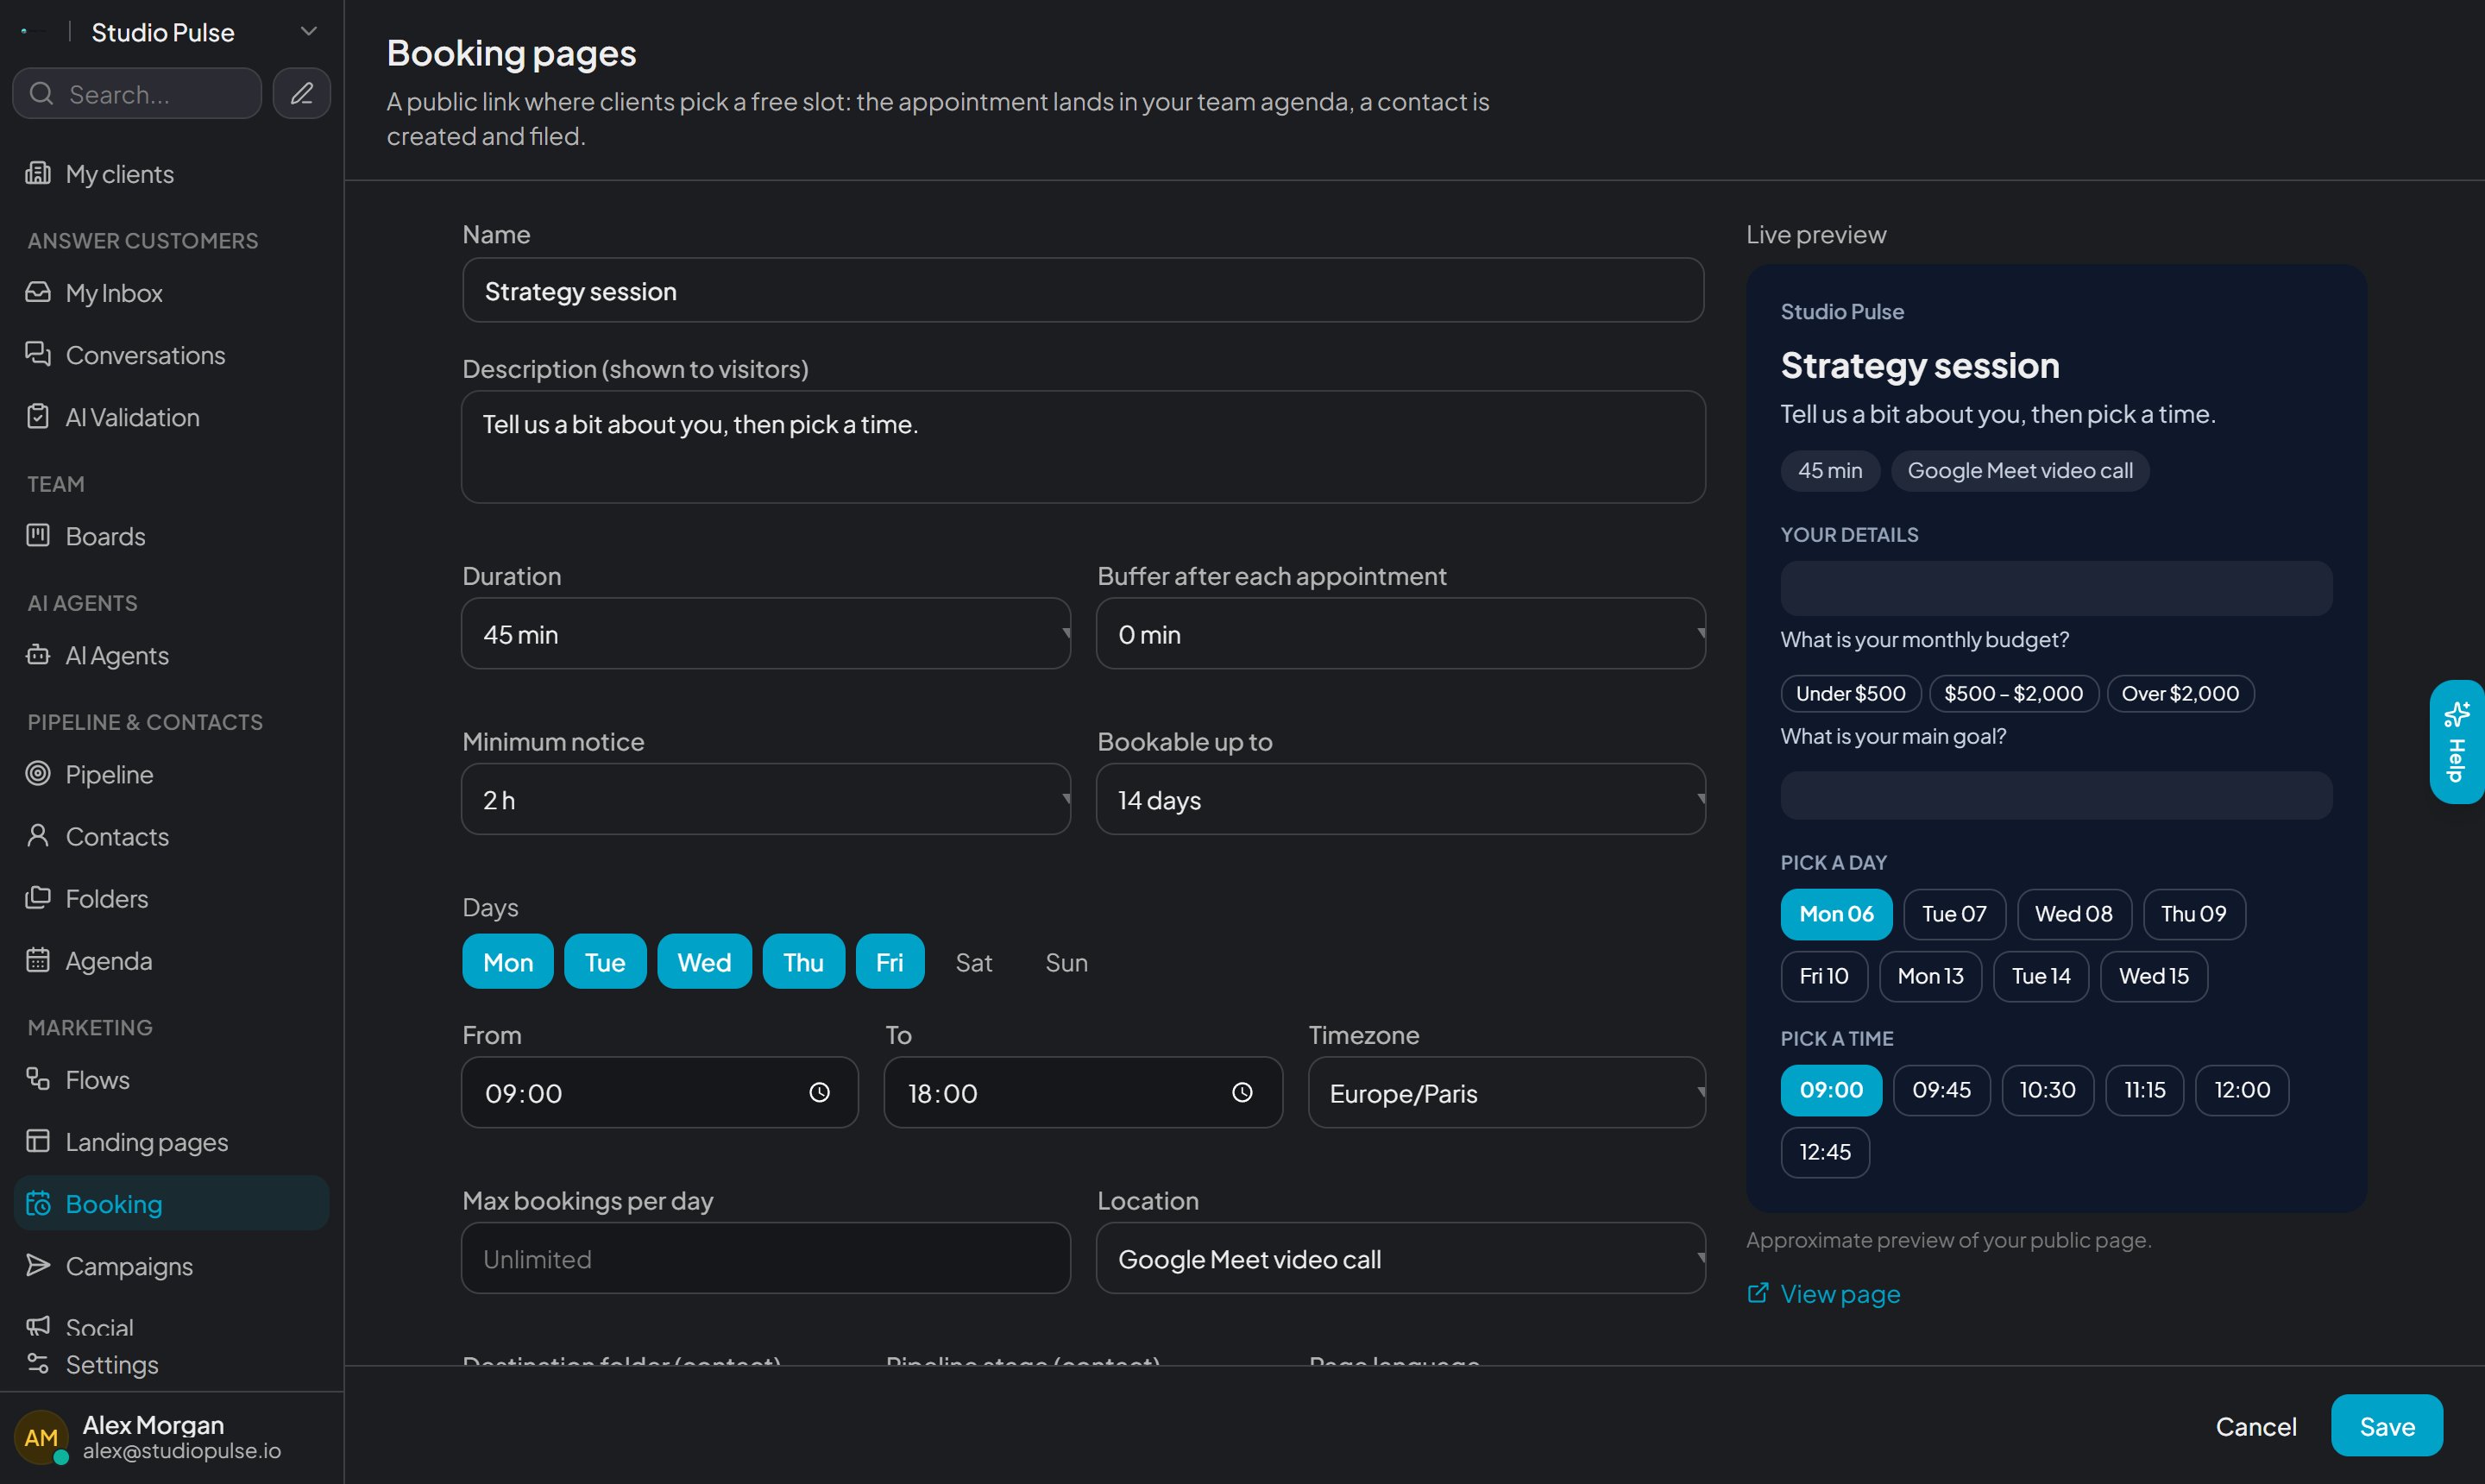Viewport: 2485px width, 1484px height.
Task: Click the Max bookings per day field
Action: [x=766, y=1257]
